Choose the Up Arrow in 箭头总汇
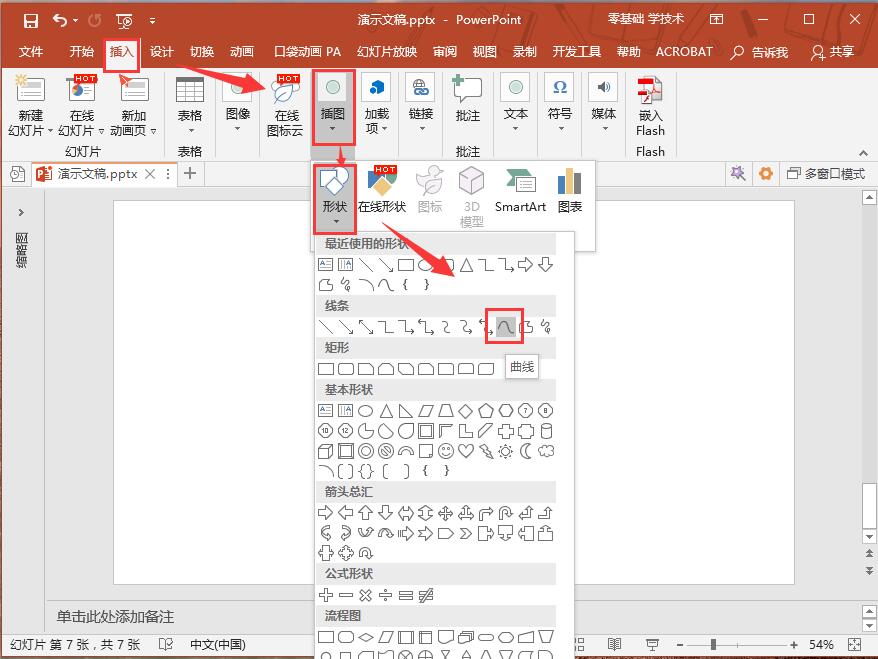The image size is (878, 659). pos(366,513)
